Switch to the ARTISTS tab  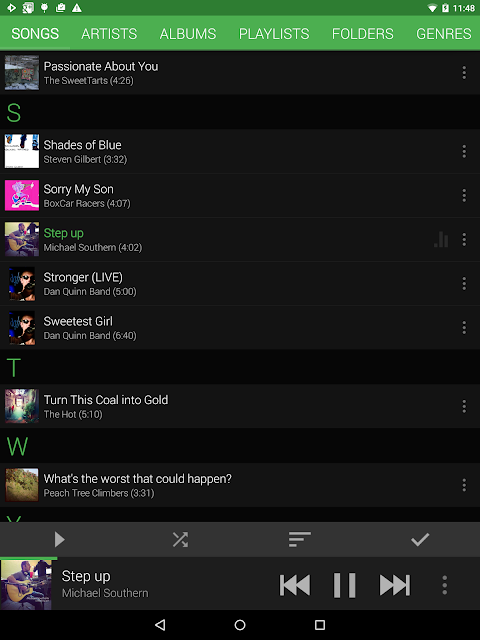pyautogui.click(x=109, y=34)
